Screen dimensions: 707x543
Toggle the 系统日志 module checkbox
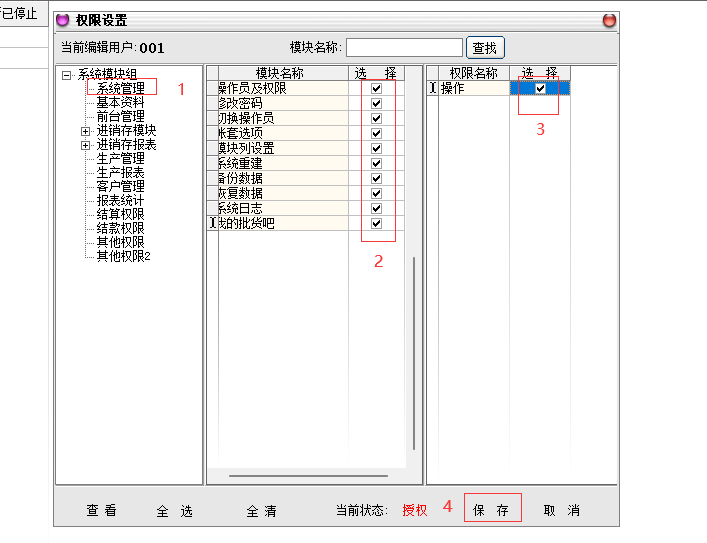tap(377, 208)
